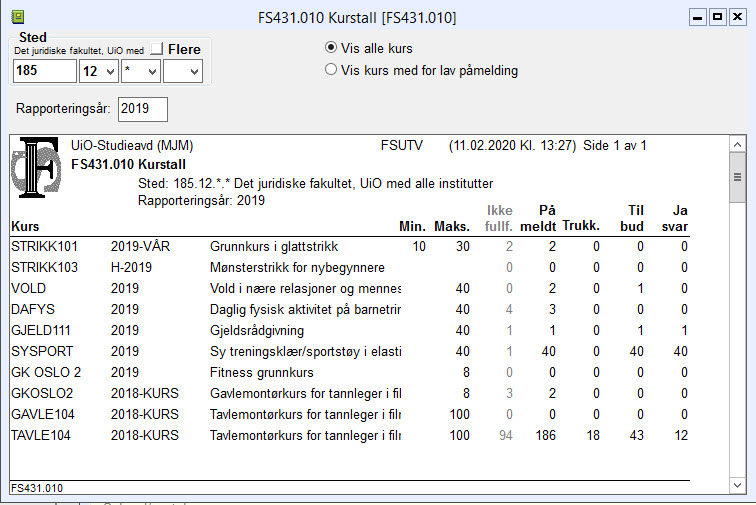The image size is (756, 505).
Task: Click 'Gjeldsrådgivning' course name
Action: click(257, 330)
